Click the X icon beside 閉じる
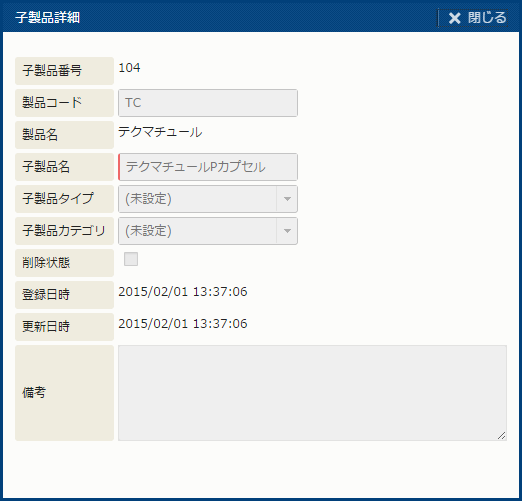The height and width of the screenshot is (501, 522). coord(454,18)
